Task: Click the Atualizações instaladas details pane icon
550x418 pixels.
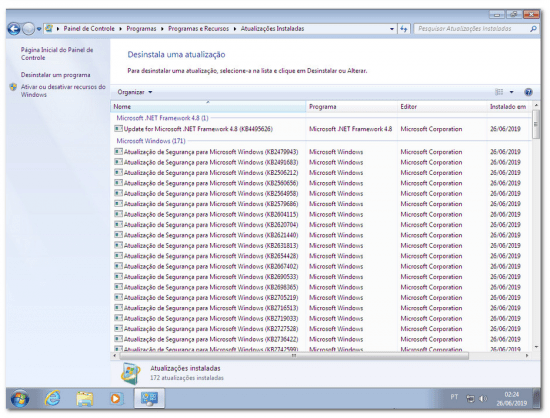Action: point(130,373)
